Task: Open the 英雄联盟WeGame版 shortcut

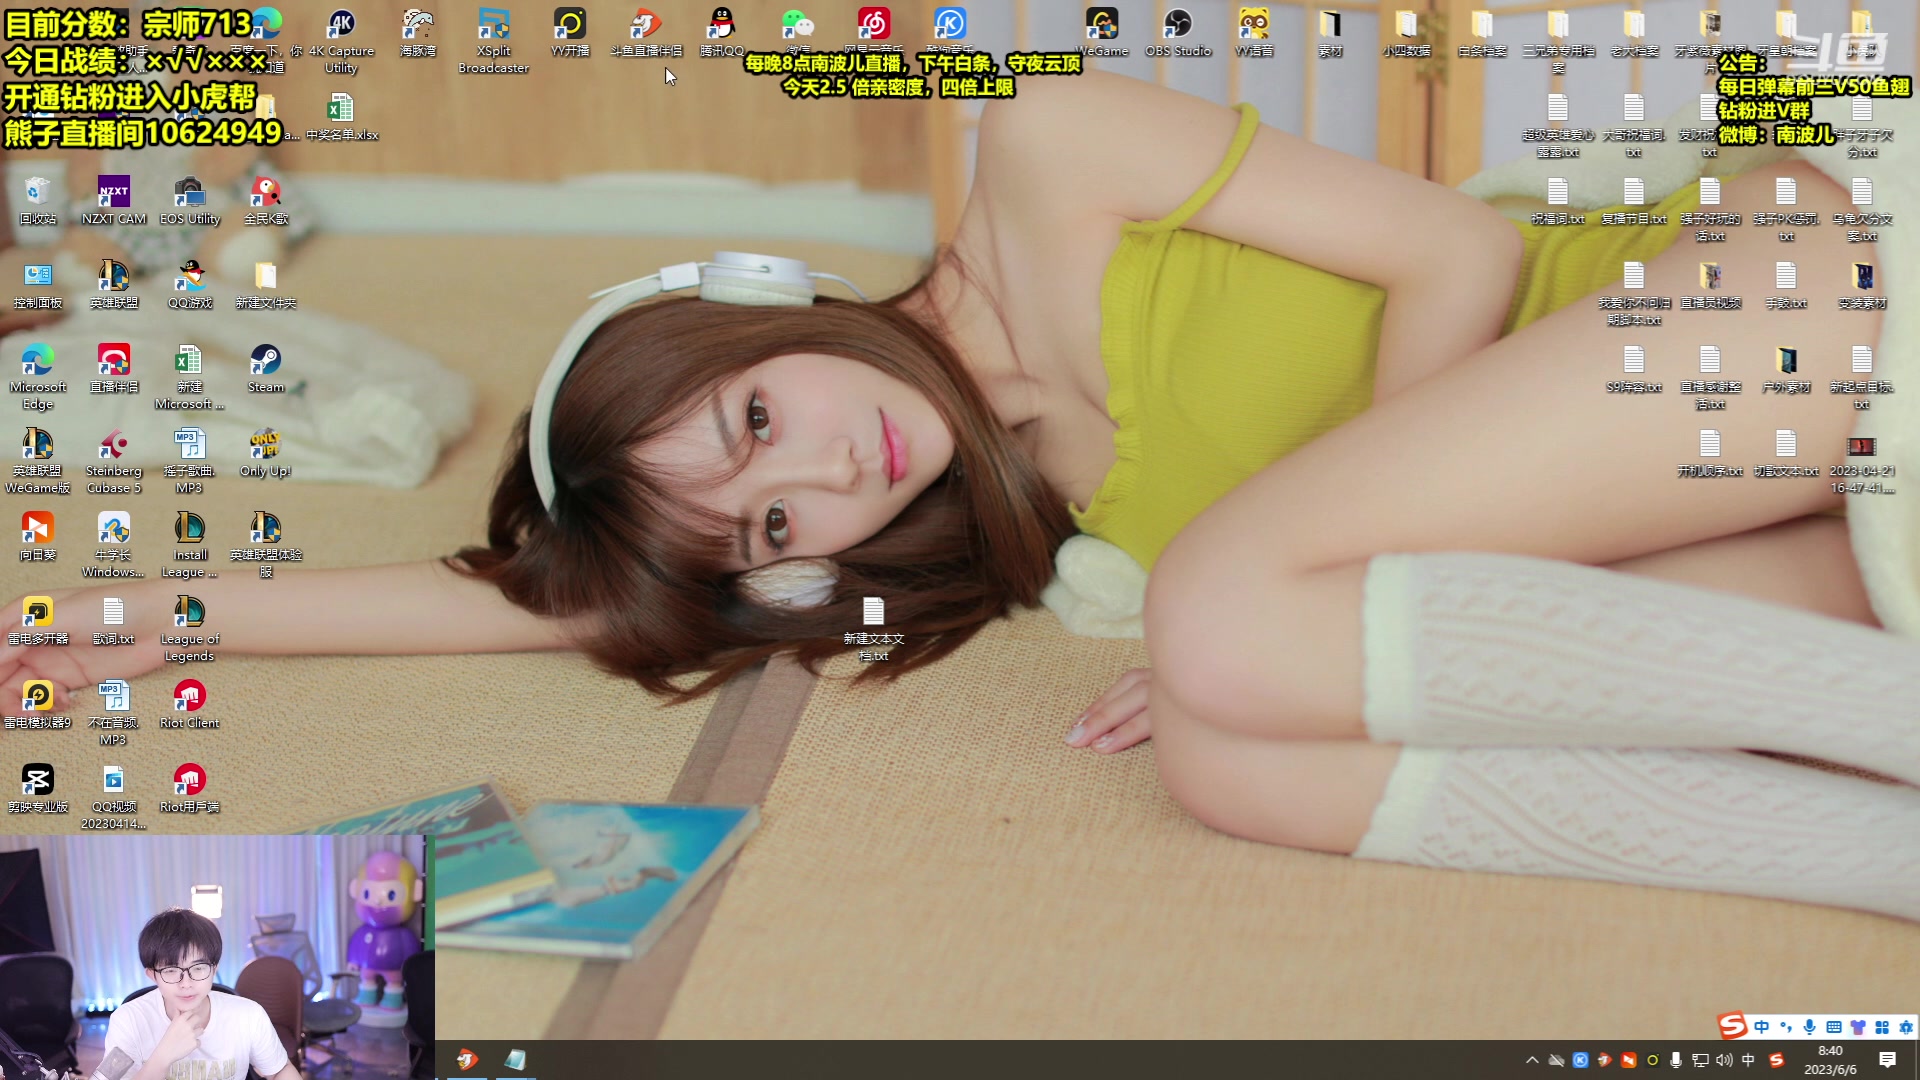Action: 38,461
